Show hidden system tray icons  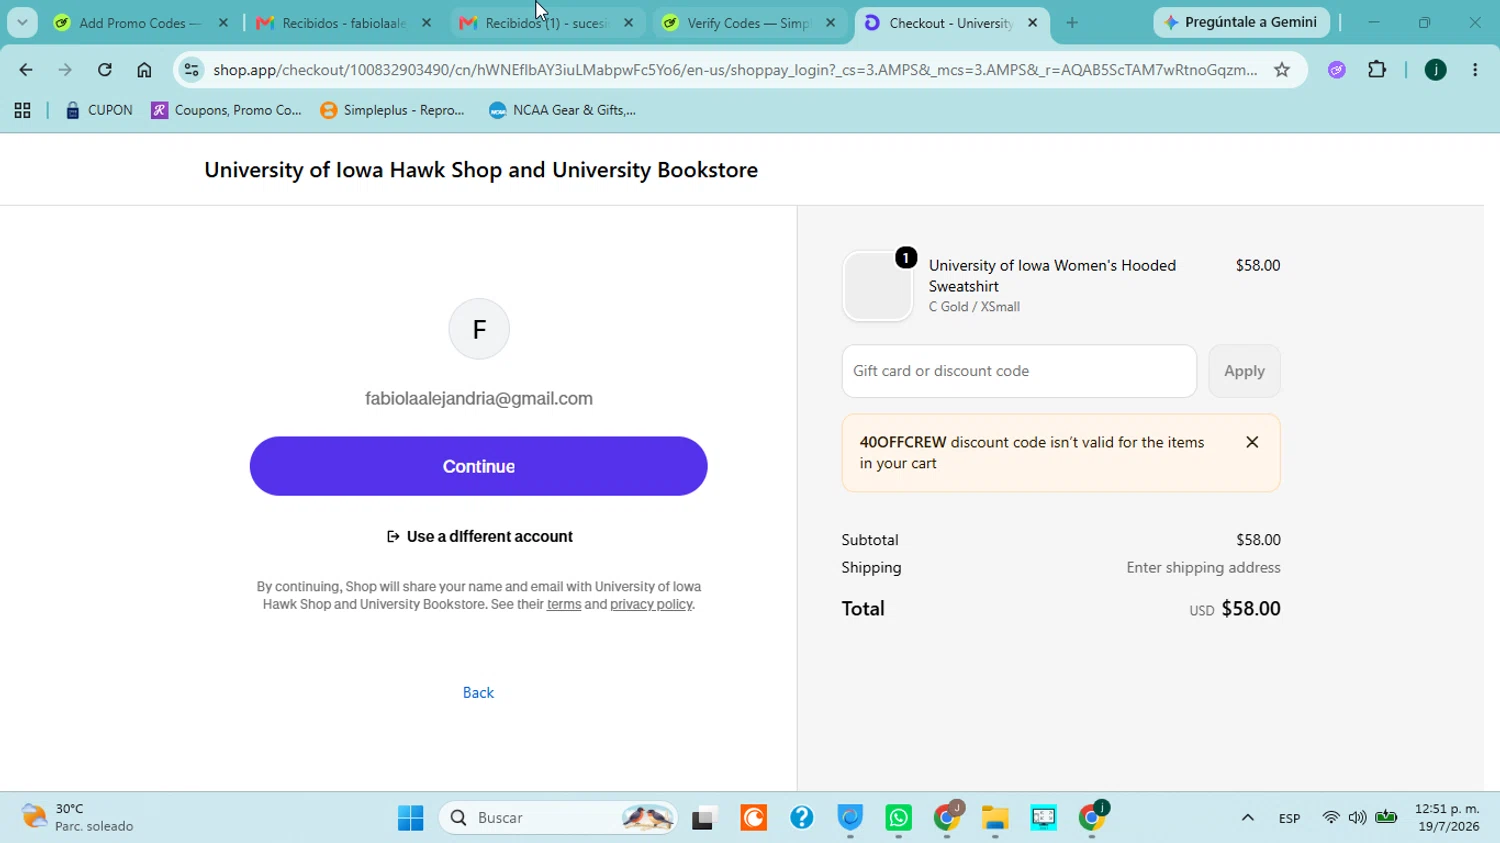[1247, 818]
